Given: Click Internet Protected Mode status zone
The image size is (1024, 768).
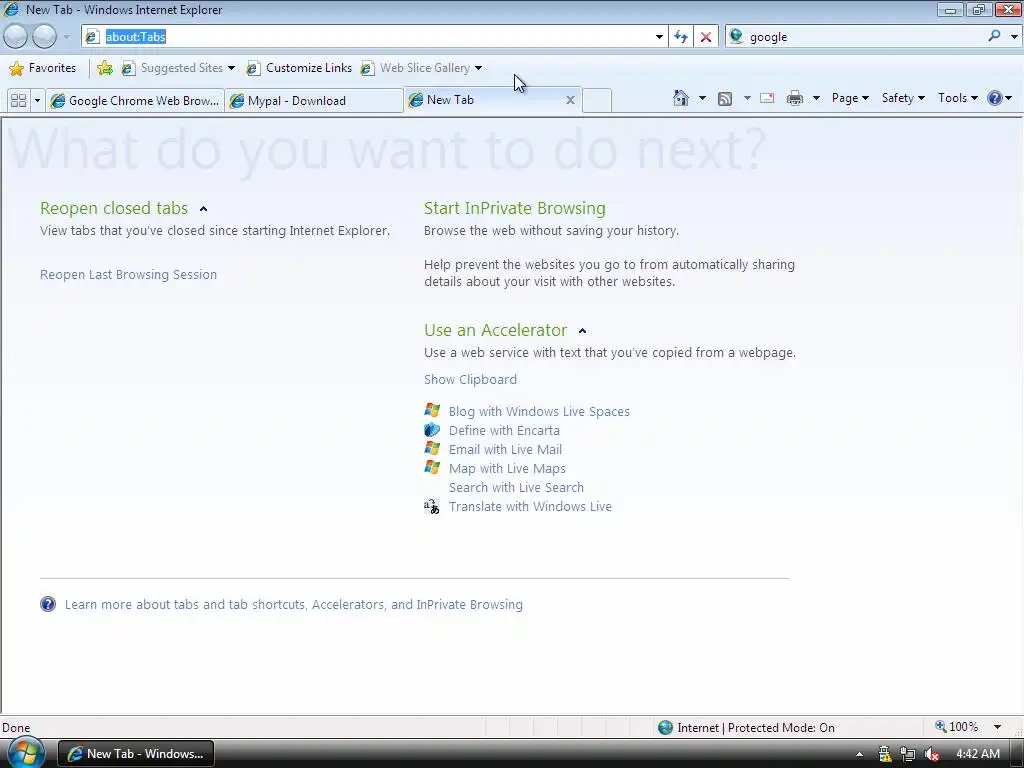Looking at the screenshot, I should click(746, 728).
